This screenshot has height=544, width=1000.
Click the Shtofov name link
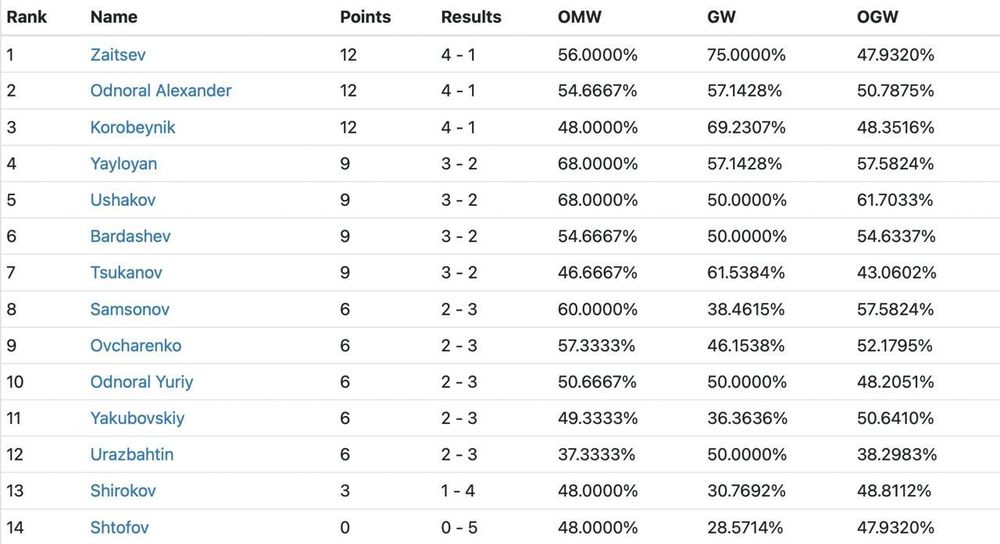[120, 527]
